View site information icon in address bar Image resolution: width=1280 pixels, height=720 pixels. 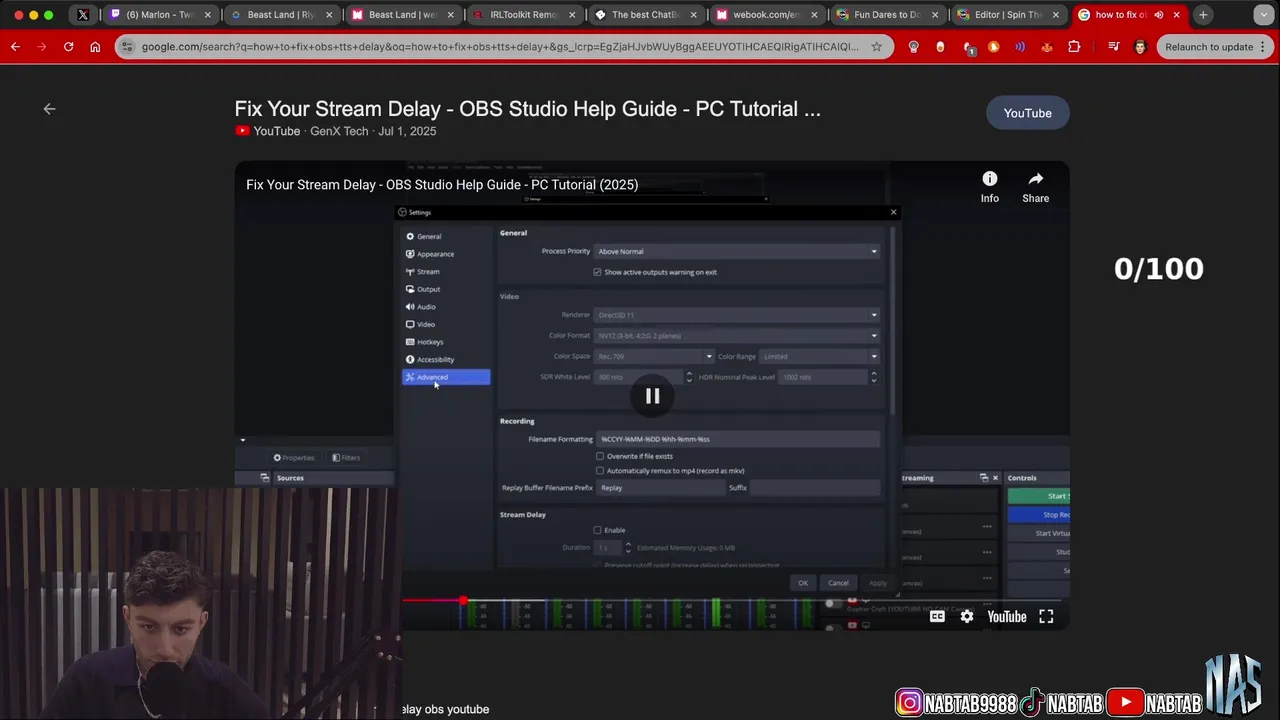127,47
